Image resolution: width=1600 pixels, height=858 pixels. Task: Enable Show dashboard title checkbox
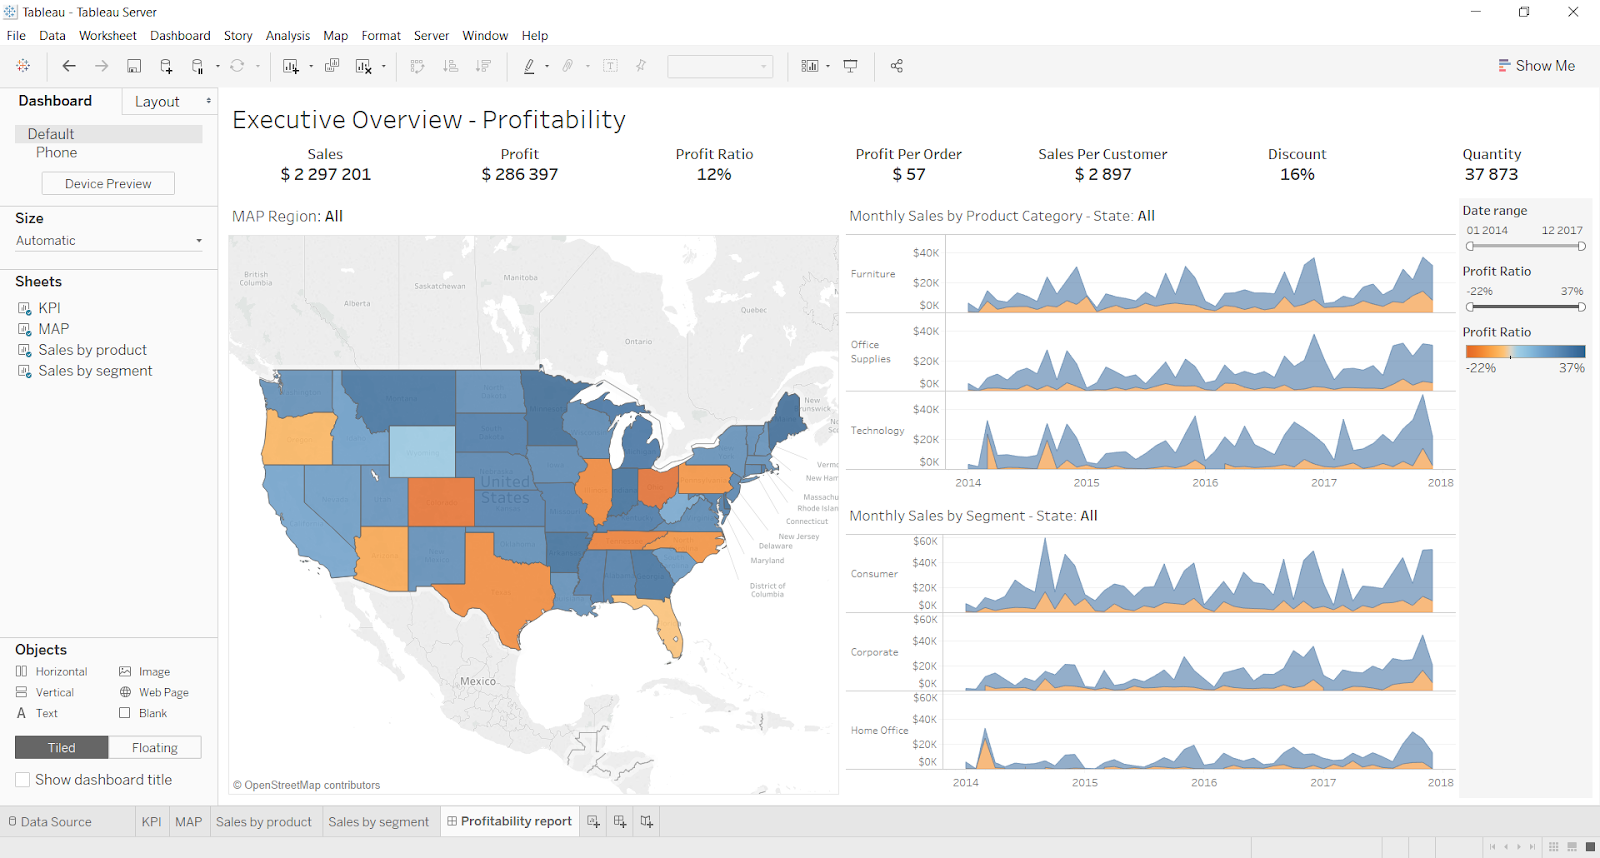23,780
